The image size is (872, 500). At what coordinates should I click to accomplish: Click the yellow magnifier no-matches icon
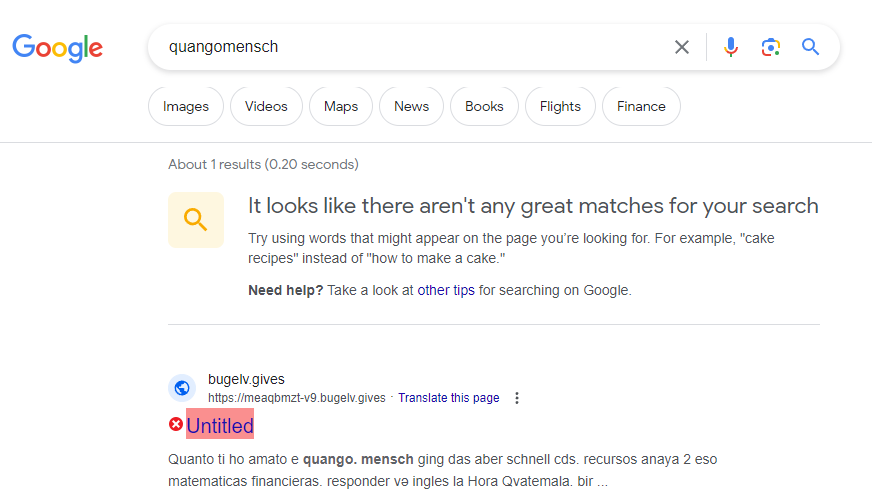pos(196,220)
